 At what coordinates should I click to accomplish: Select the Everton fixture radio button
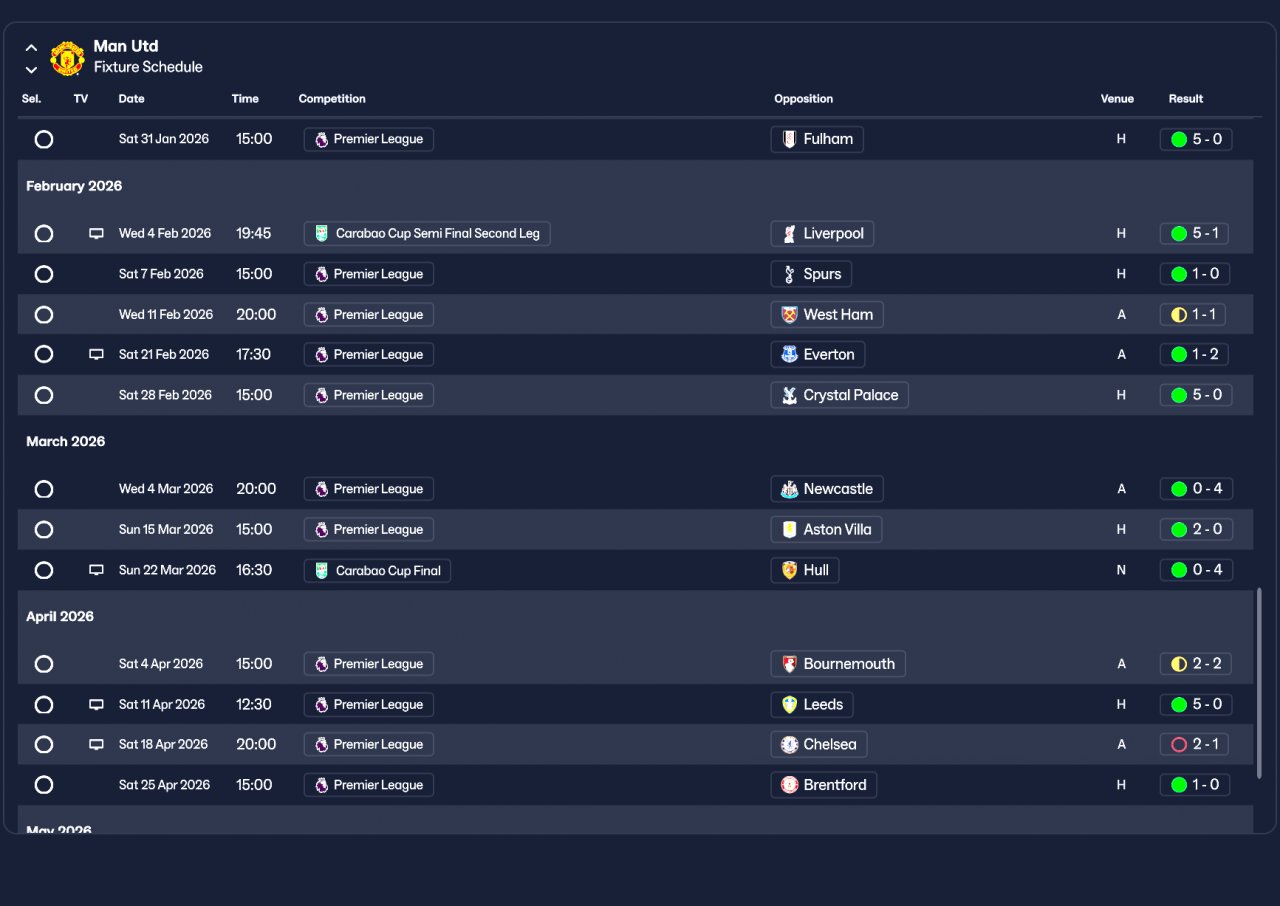coord(44,354)
